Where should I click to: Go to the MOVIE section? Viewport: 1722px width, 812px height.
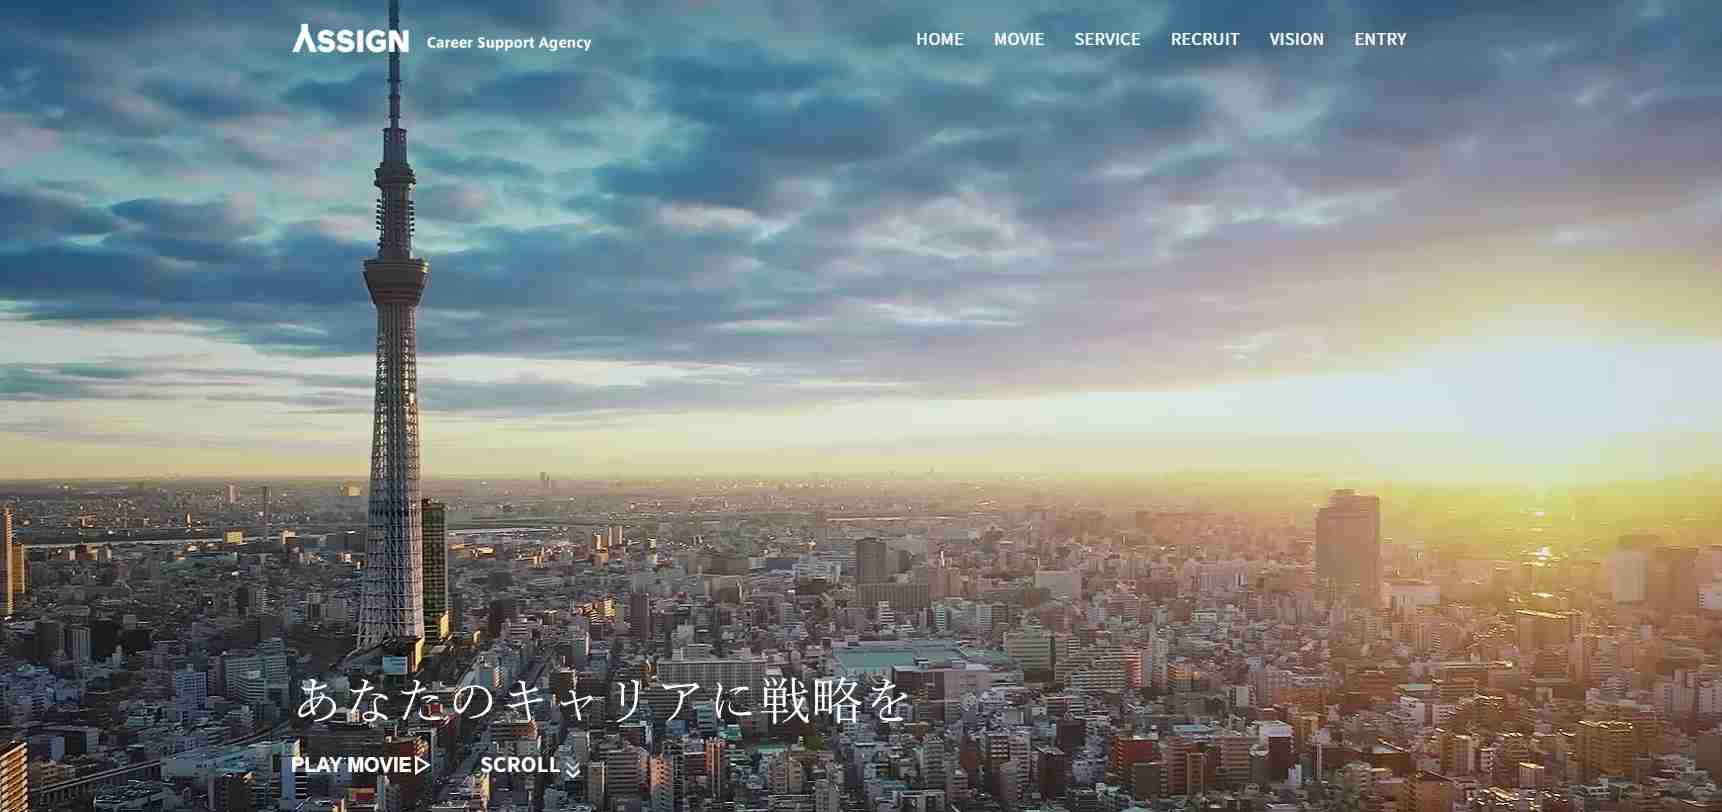click(x=1018, y=40)
